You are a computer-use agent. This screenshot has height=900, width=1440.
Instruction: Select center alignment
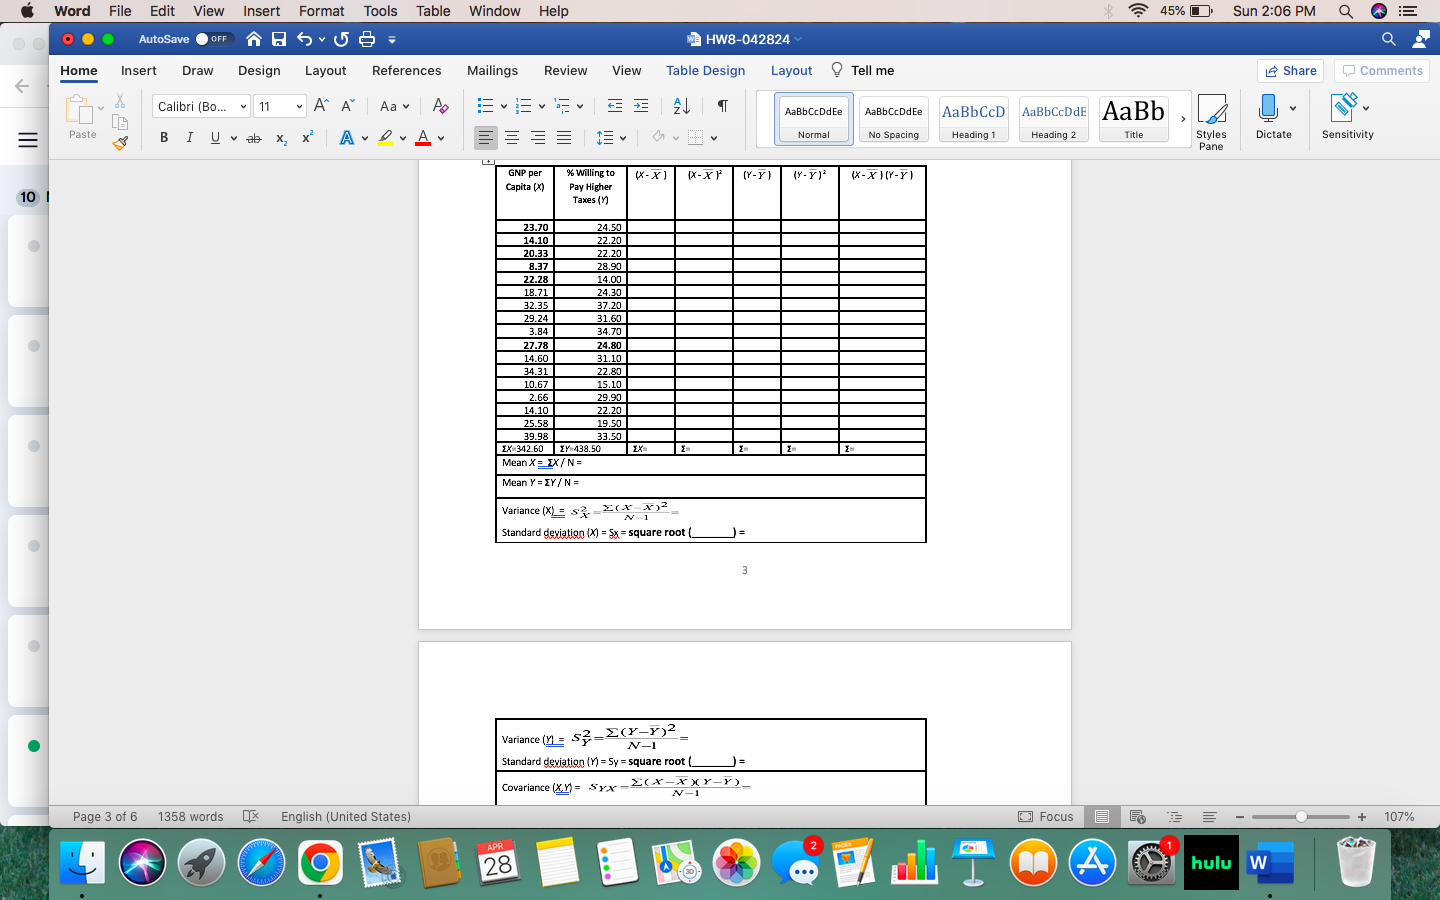[x=512, y=138]
